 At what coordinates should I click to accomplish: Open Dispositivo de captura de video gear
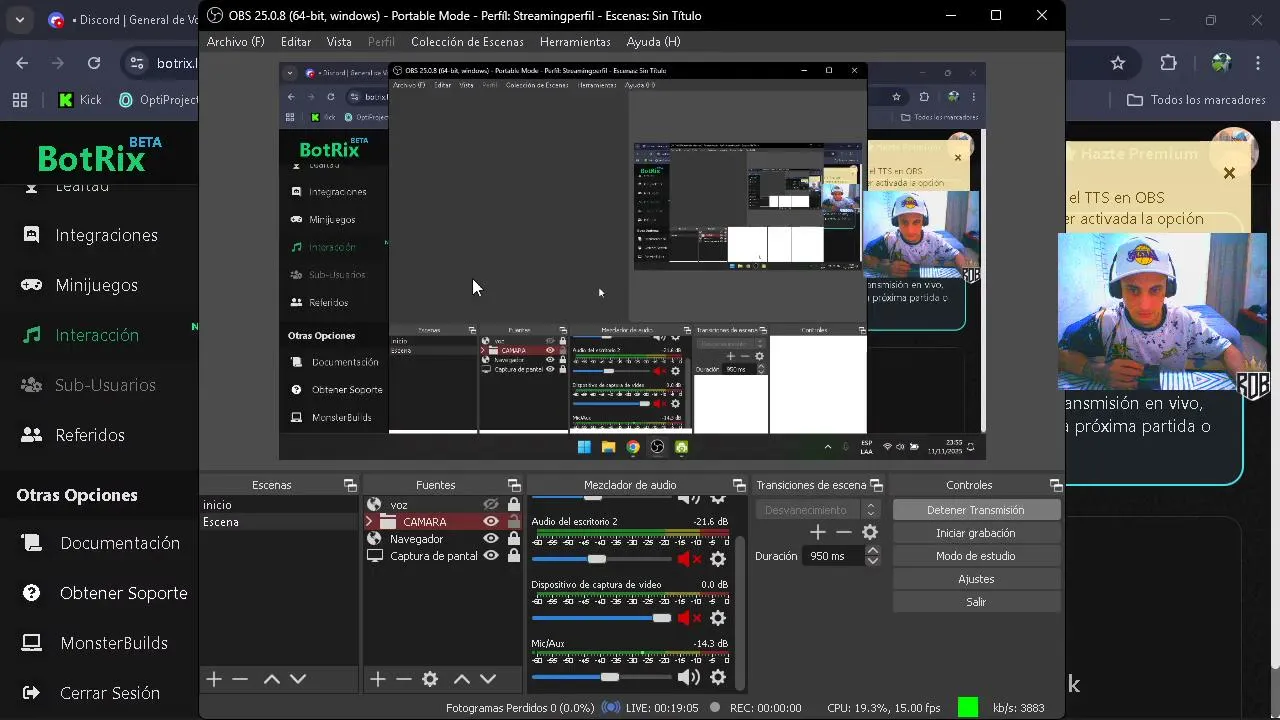(x=718, y=619)
